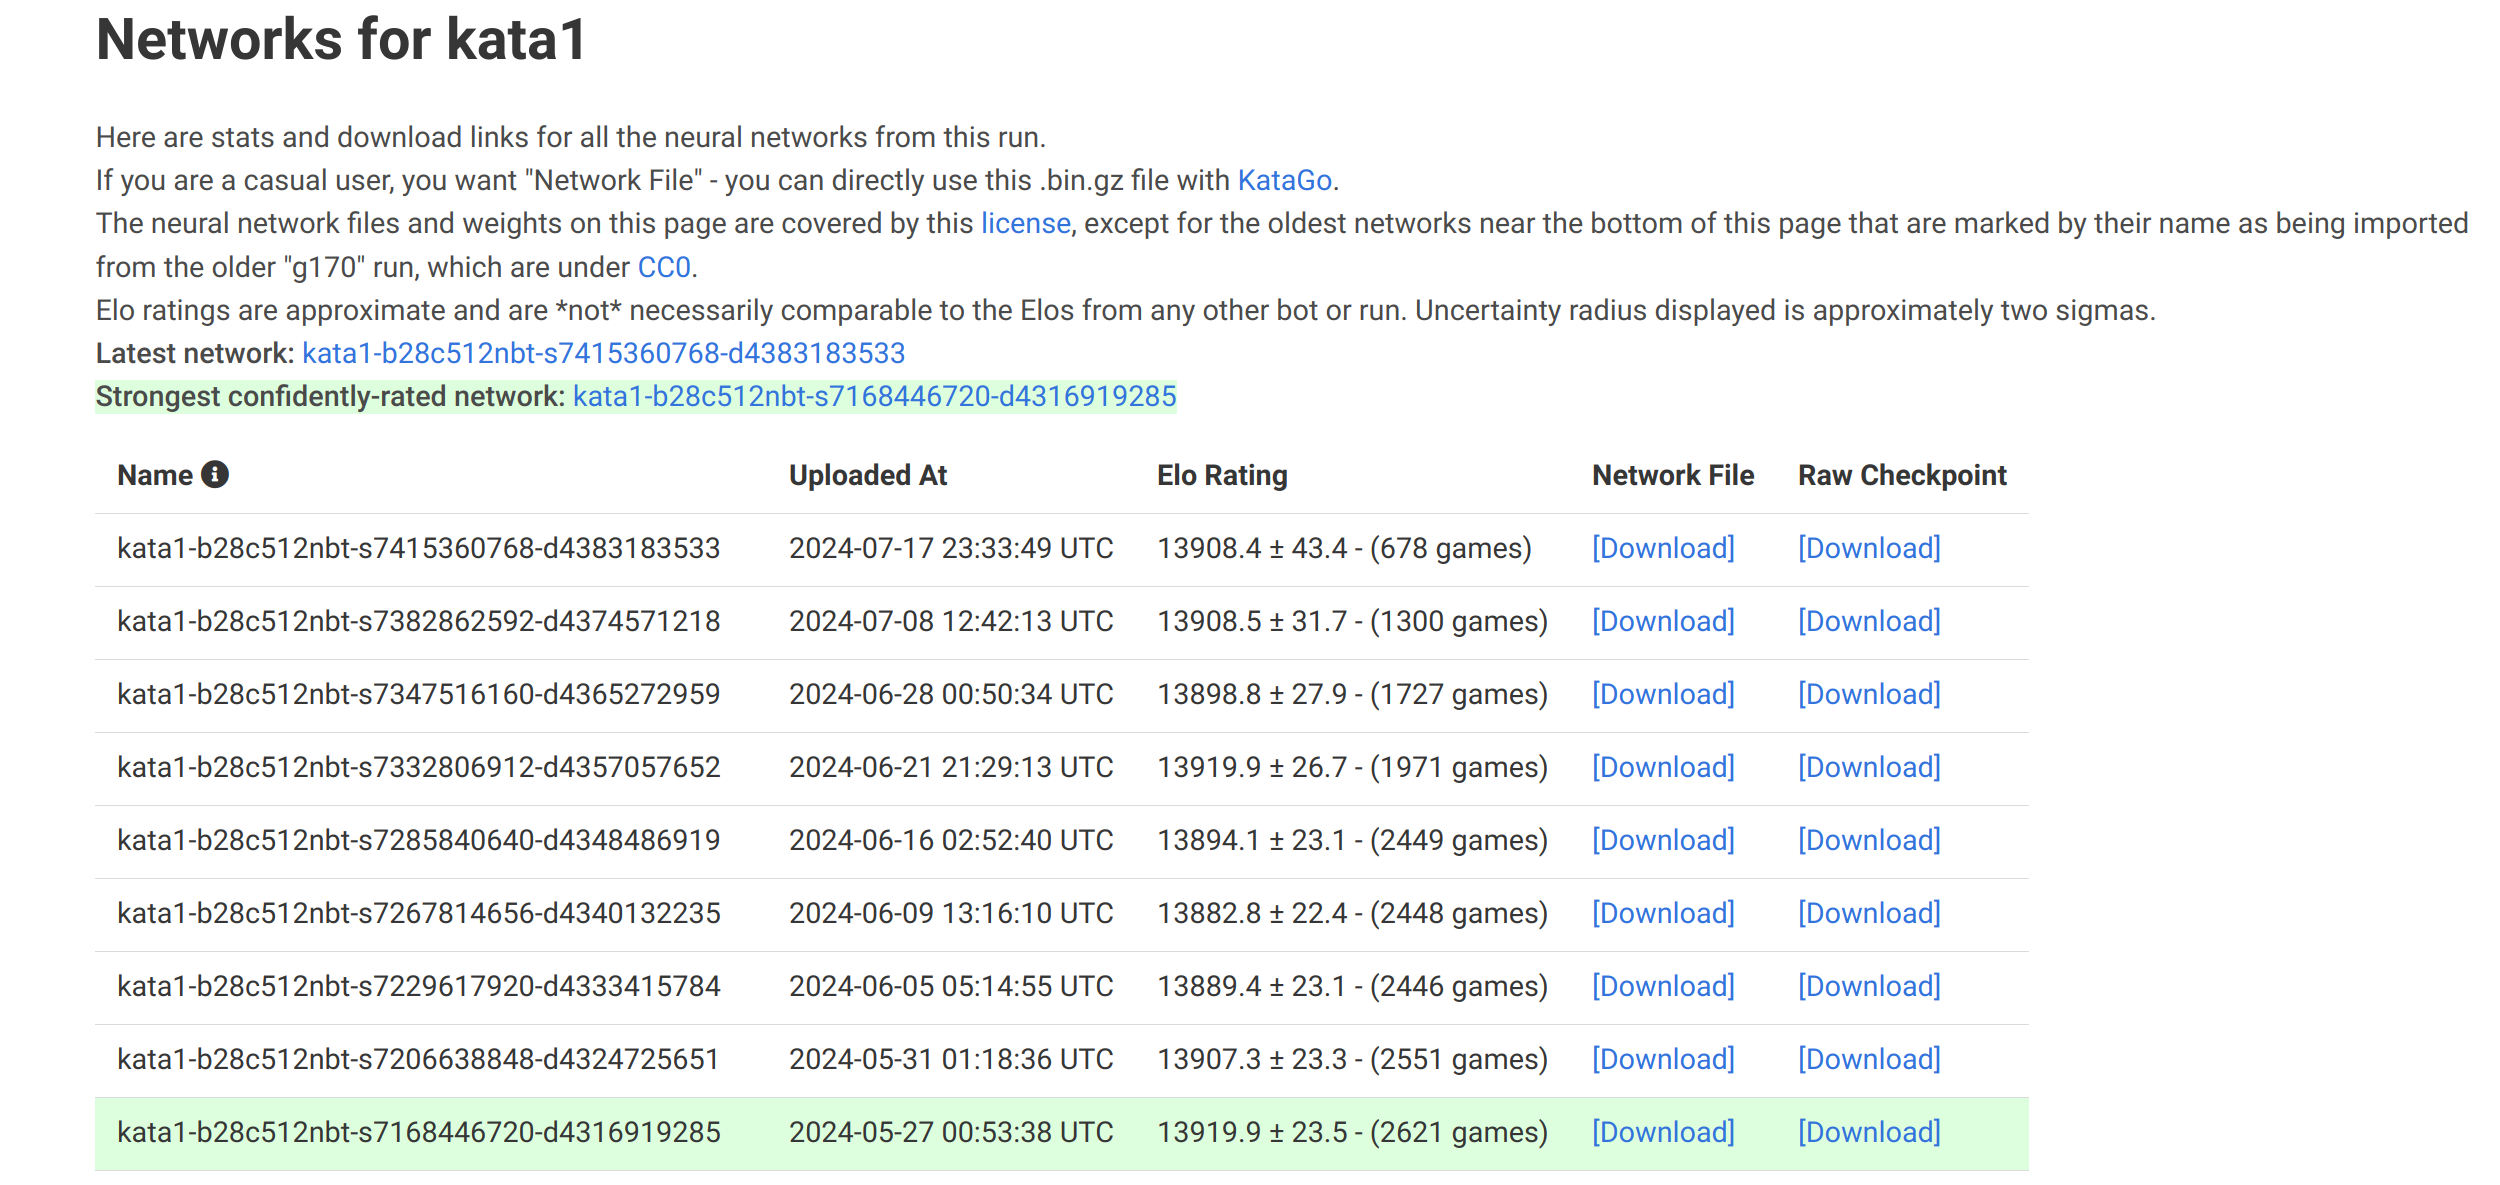
Task: Download Network File for s7285840640-d4348486919
Action: click(1663, 840)
